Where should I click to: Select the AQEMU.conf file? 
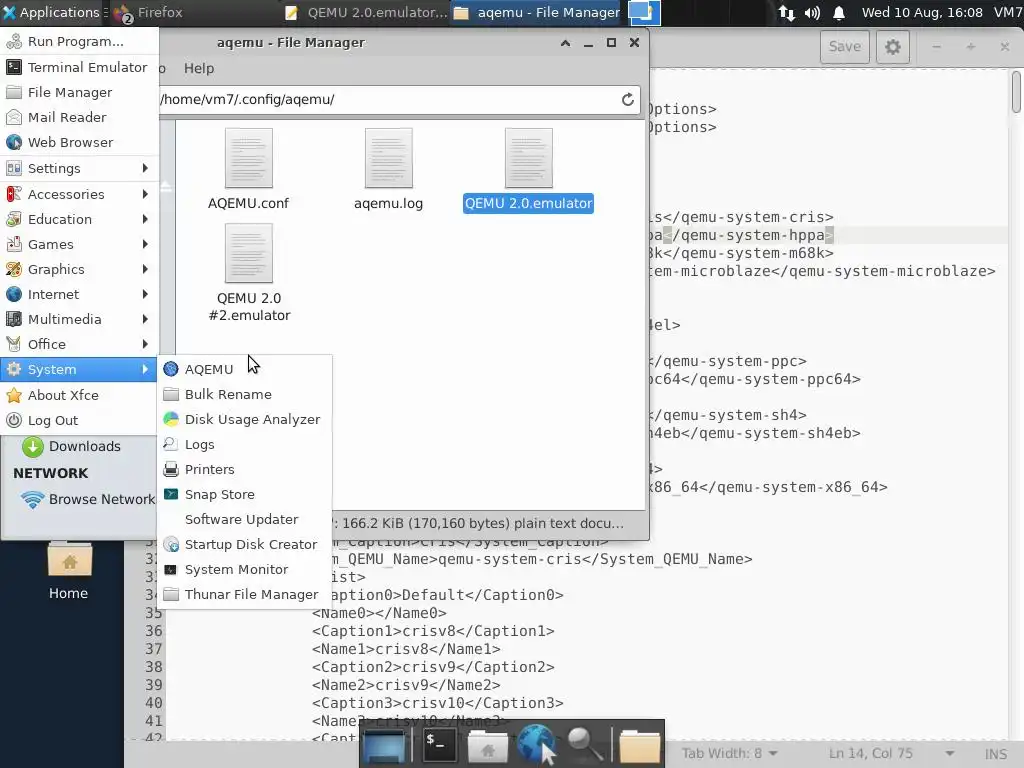248,169
